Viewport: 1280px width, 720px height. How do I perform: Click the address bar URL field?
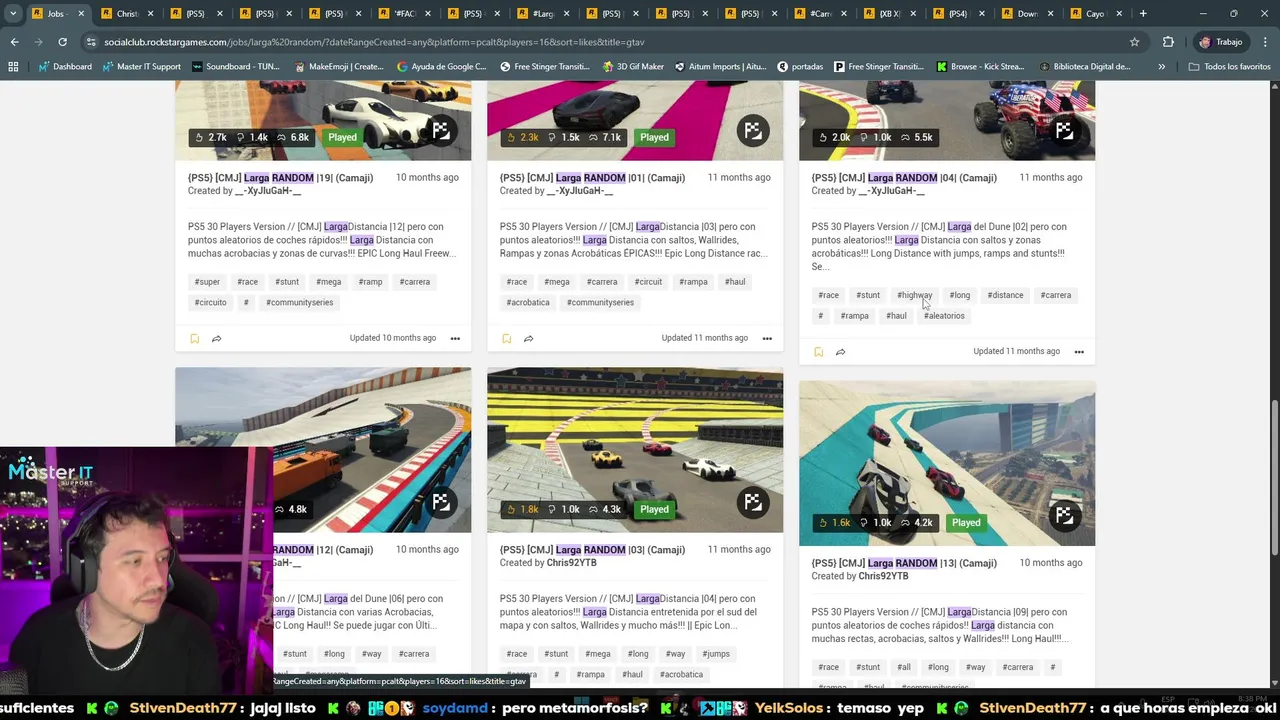pos(600,42)
